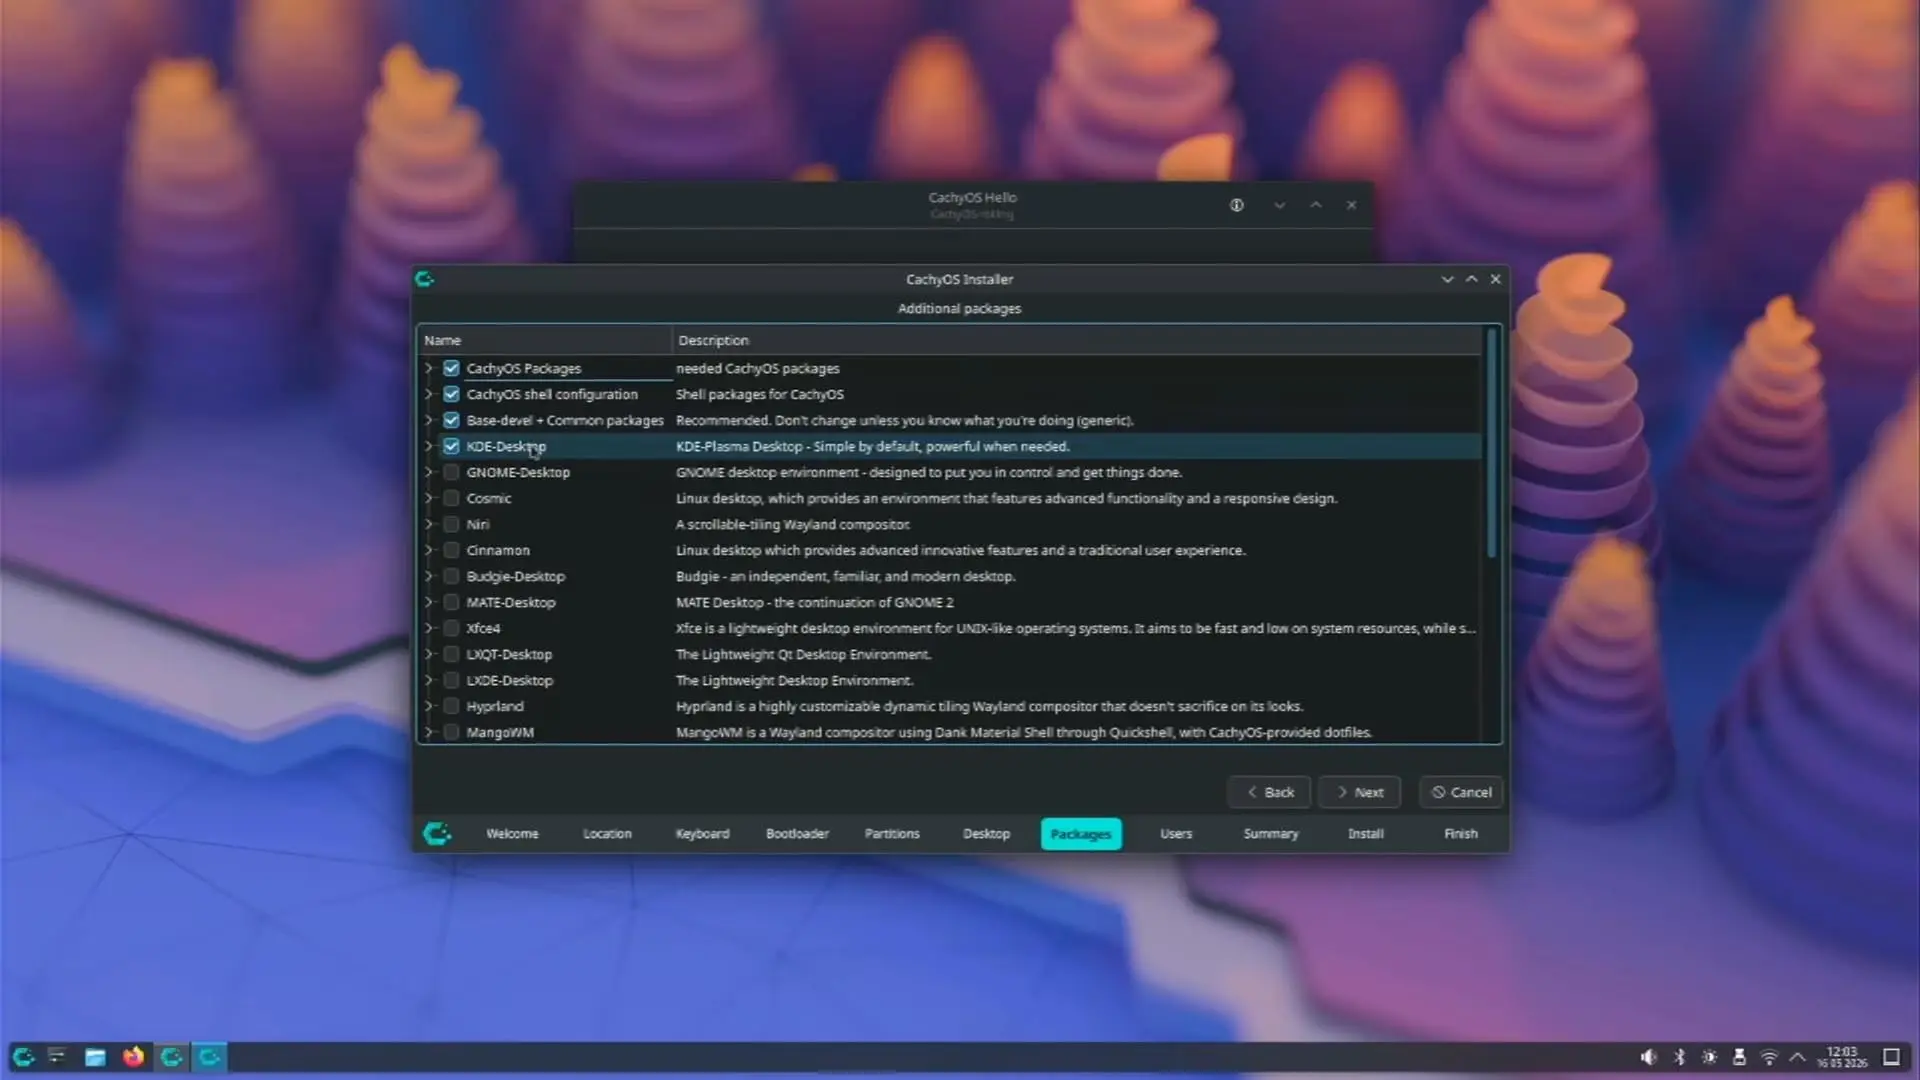Screen dimensions: 1920x1080
Task: Tick the Xfce4 checkbox
Action: click(x=451, y=628)
